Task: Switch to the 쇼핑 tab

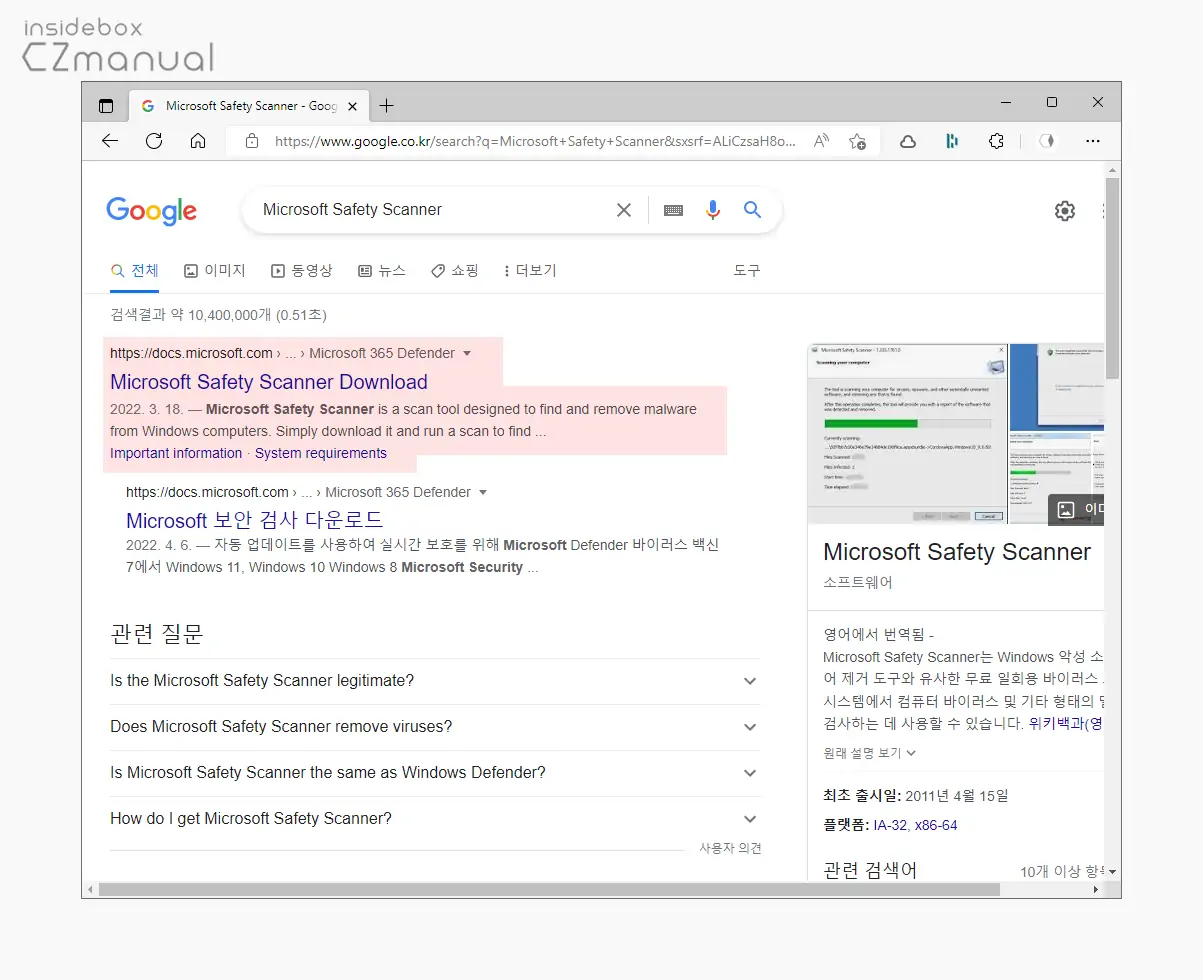Action: [x=455, y=271]
